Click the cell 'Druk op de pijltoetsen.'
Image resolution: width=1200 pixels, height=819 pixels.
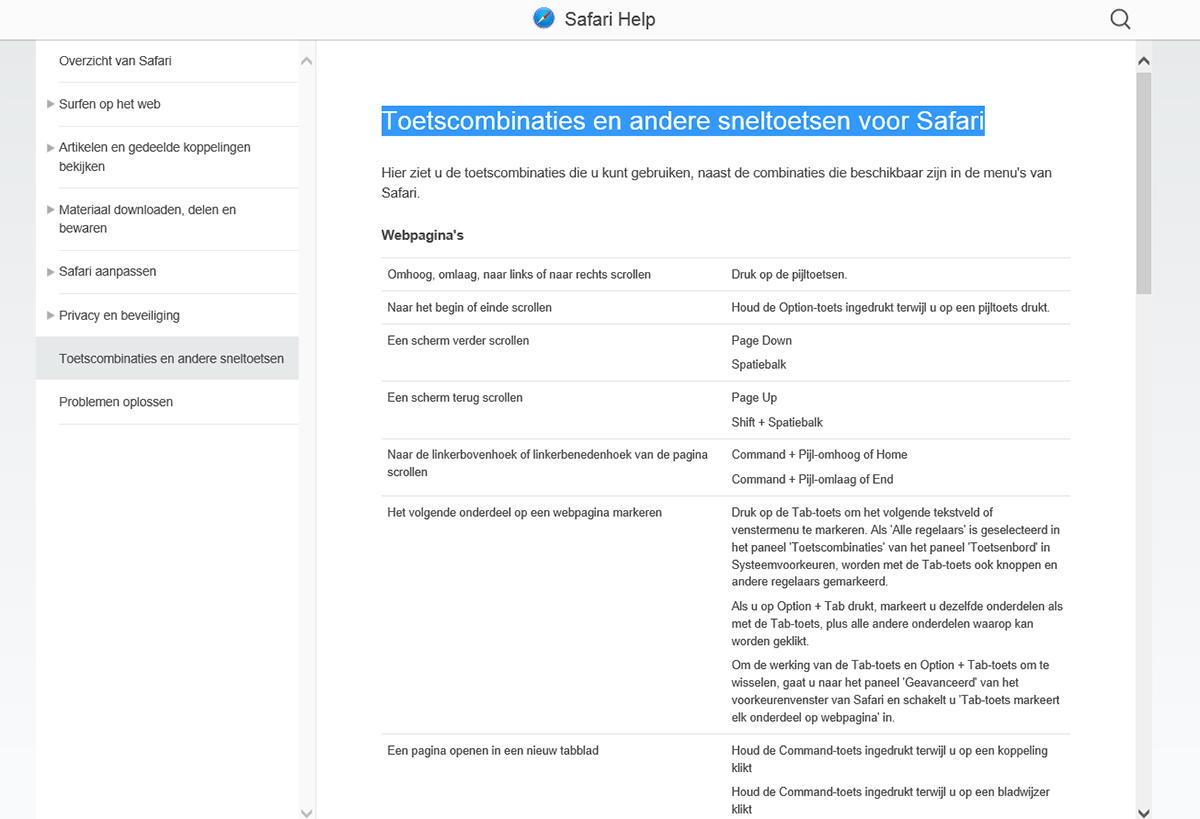pos(789,274)
